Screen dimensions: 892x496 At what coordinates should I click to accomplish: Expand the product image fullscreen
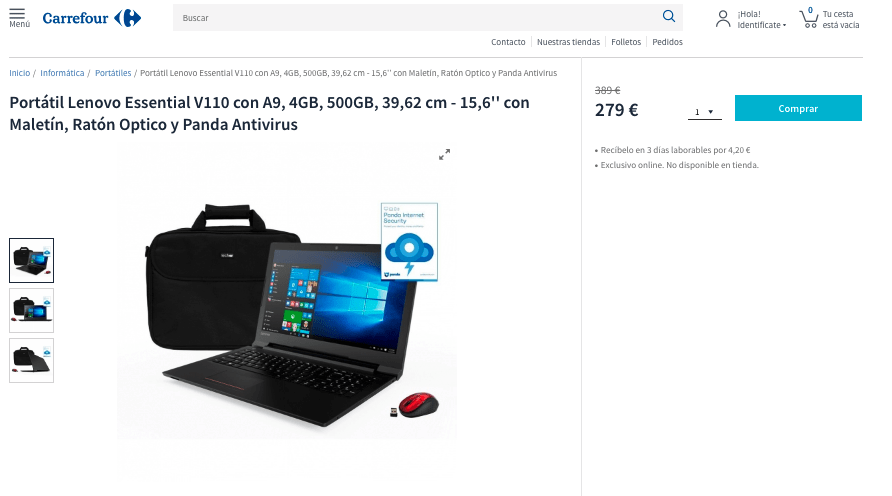coord(444,154)
